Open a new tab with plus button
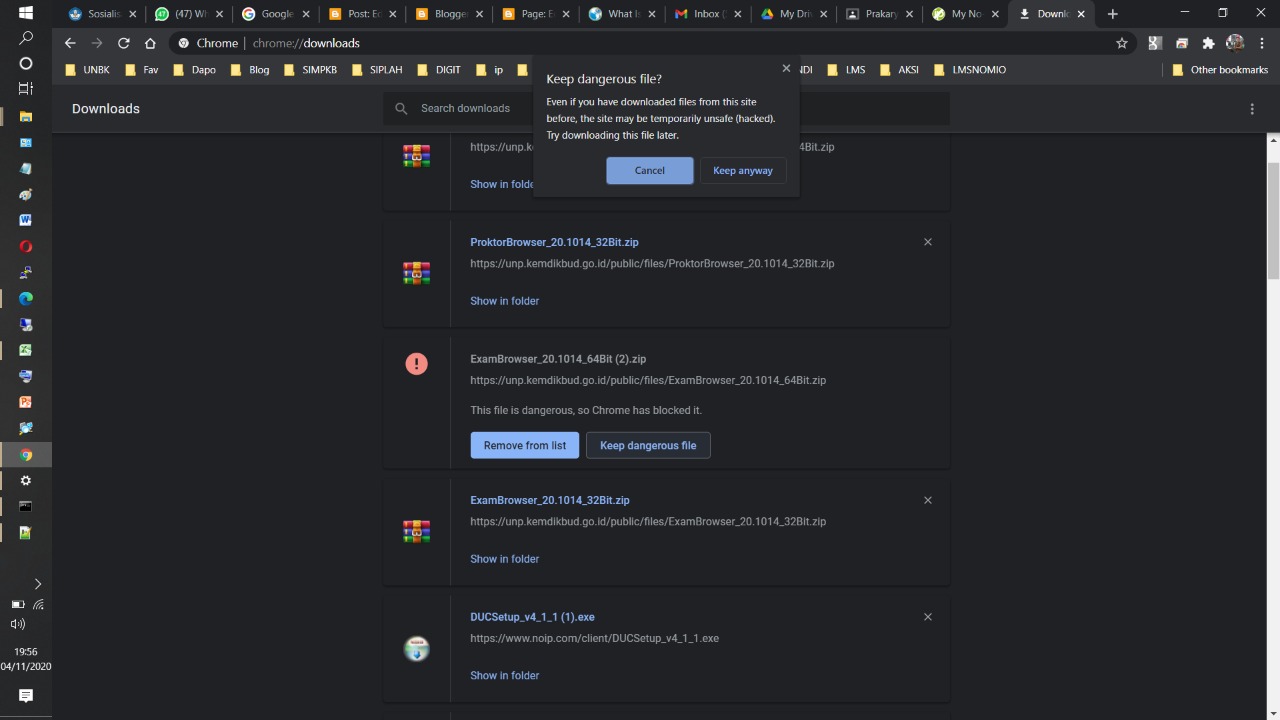The image size is (1280, 720). coord(1112,14)
